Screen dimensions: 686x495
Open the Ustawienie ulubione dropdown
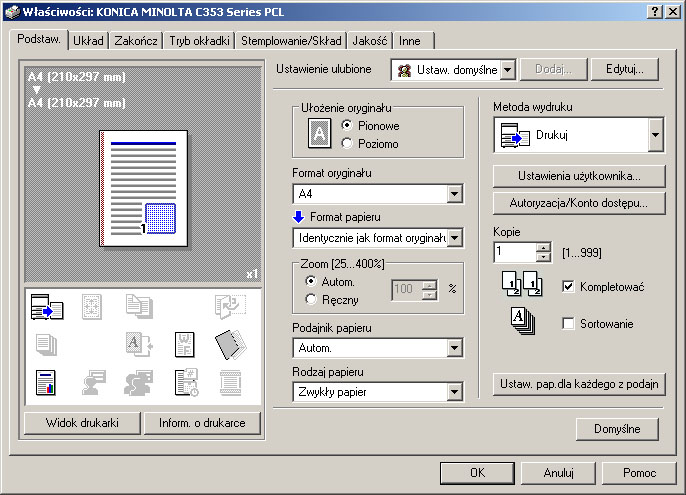coord(508,70)
